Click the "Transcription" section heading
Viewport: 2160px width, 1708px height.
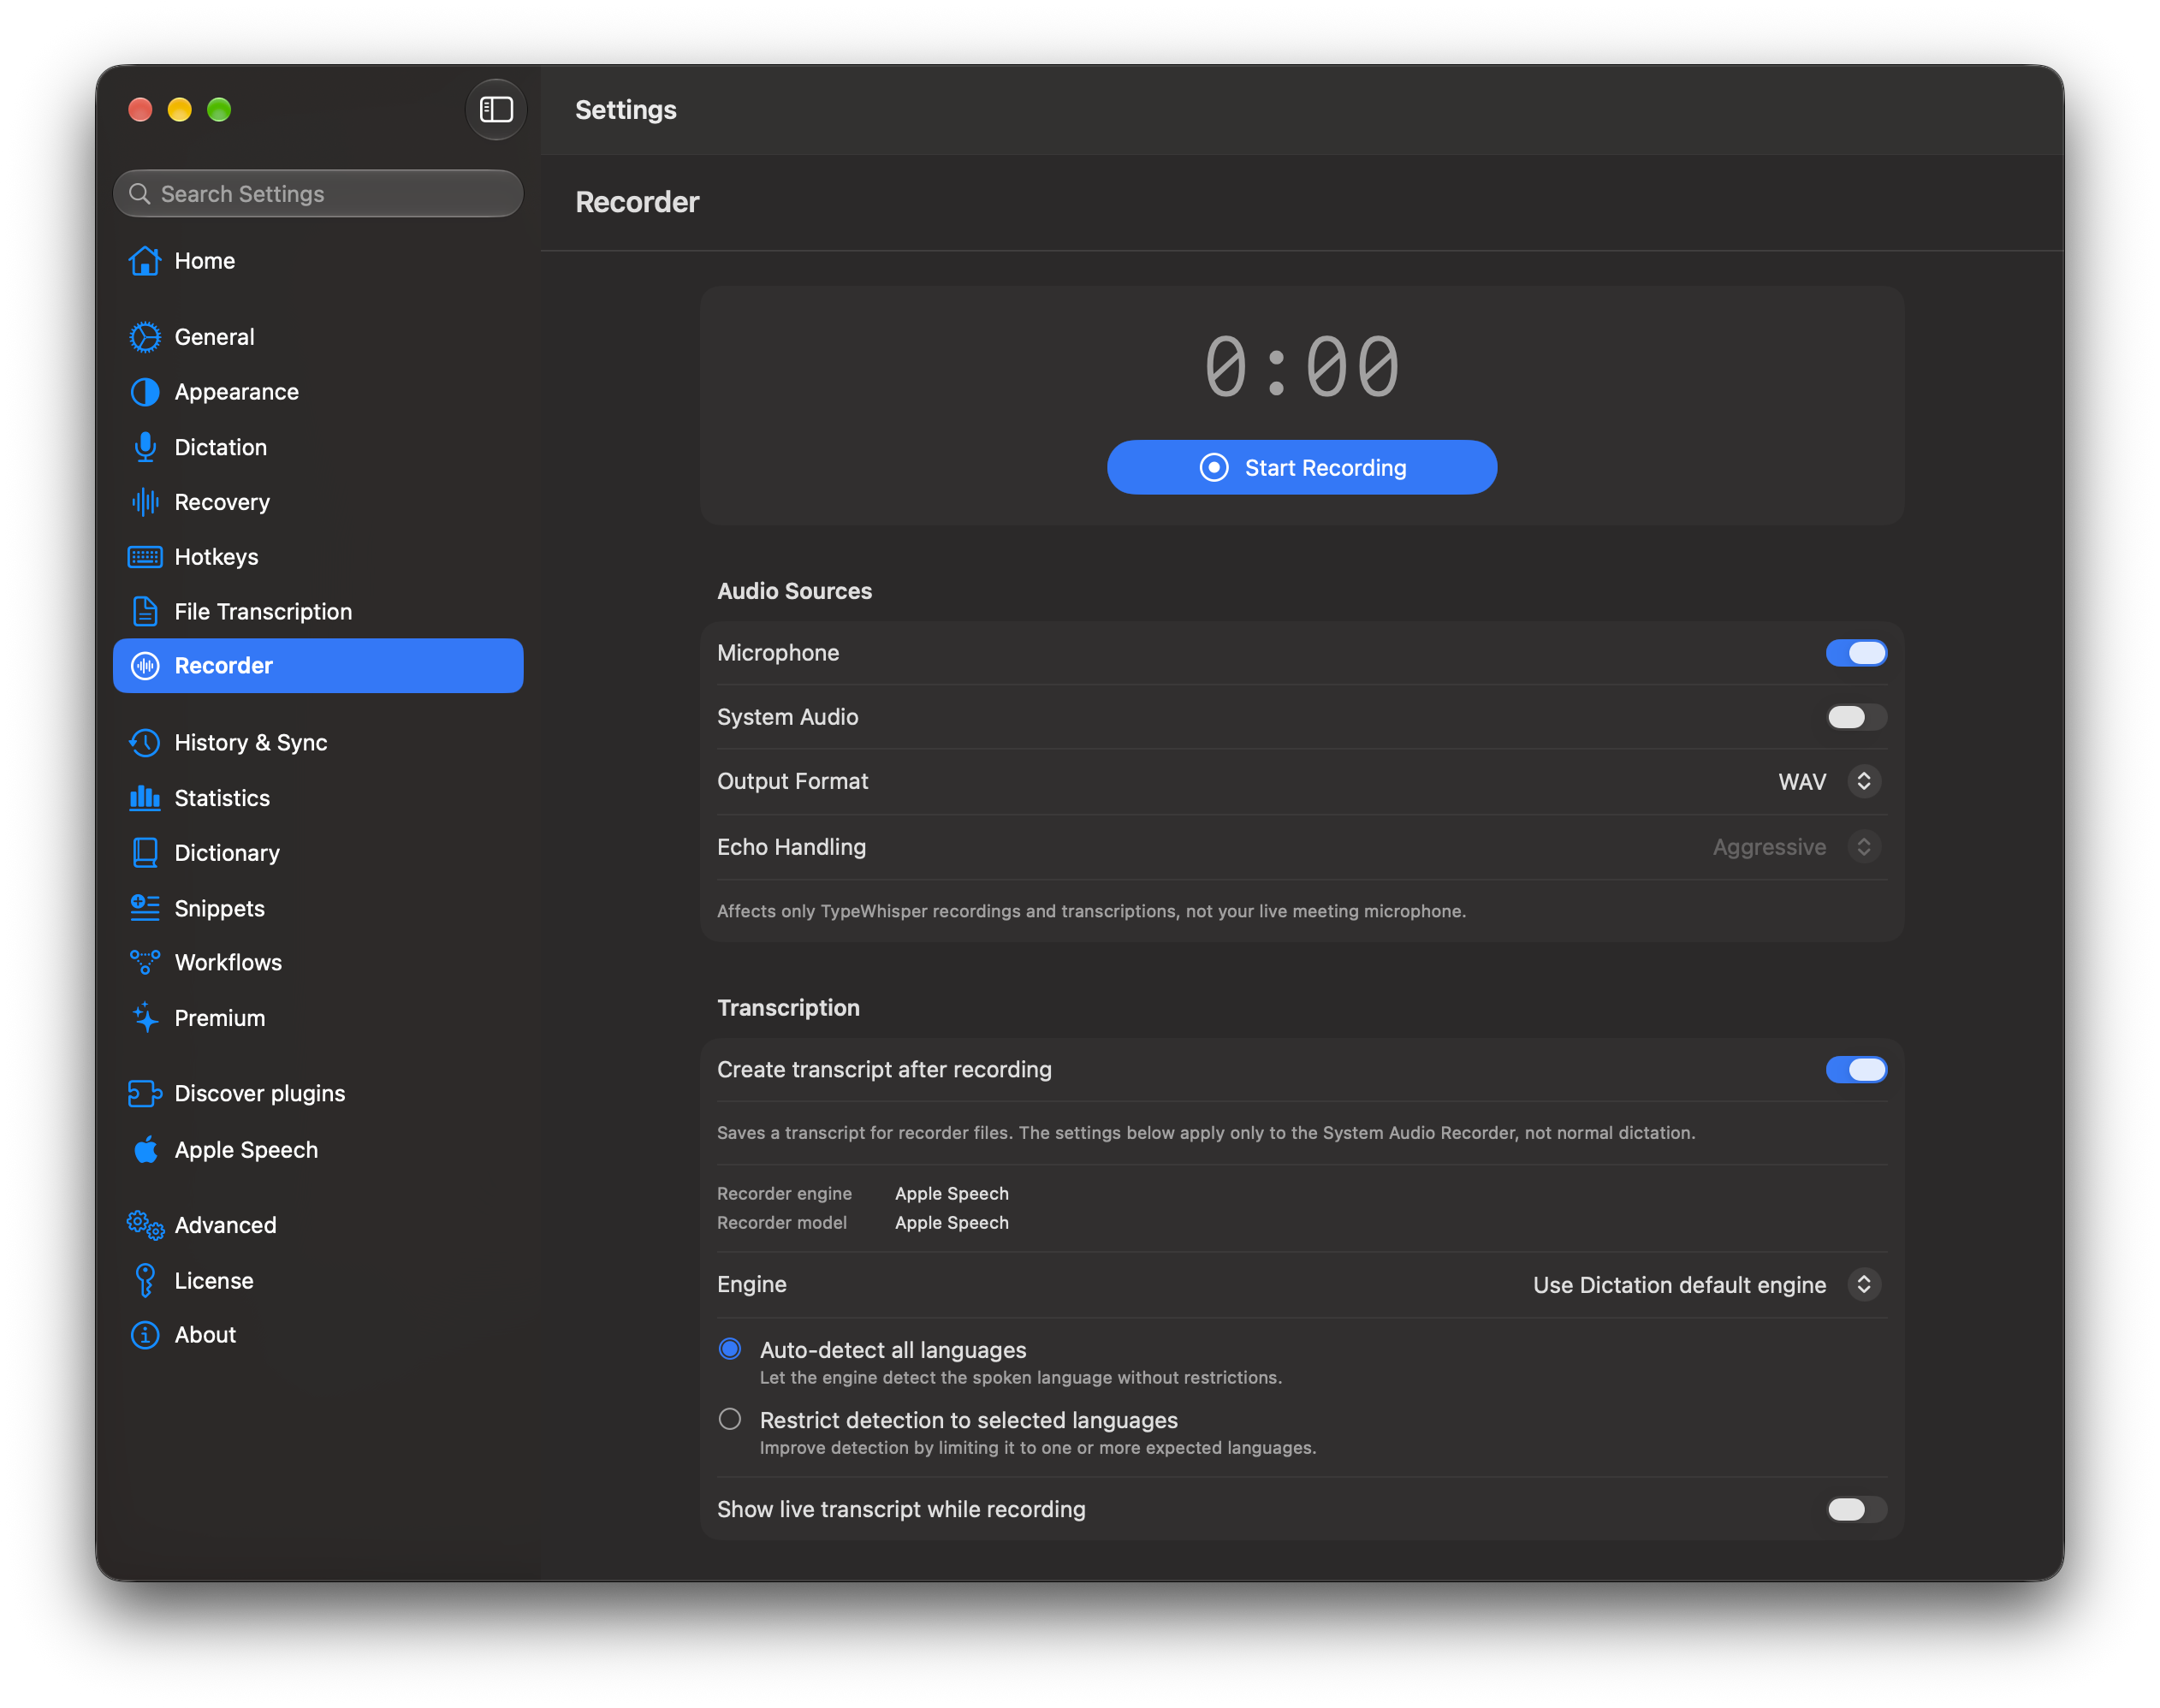[788, 1008]
